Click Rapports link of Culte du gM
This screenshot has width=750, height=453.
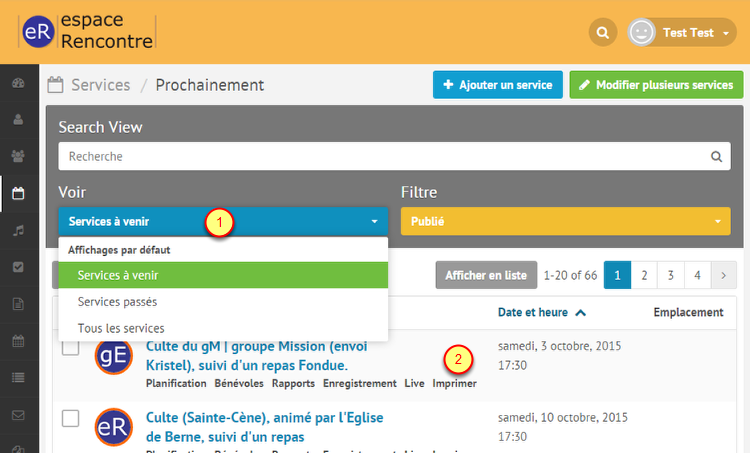(x=293, y=383)
